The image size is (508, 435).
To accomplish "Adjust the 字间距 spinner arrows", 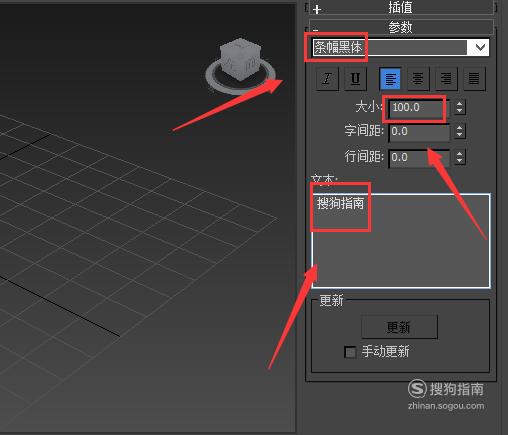I will pyautogui.click(x=460, y=131).
